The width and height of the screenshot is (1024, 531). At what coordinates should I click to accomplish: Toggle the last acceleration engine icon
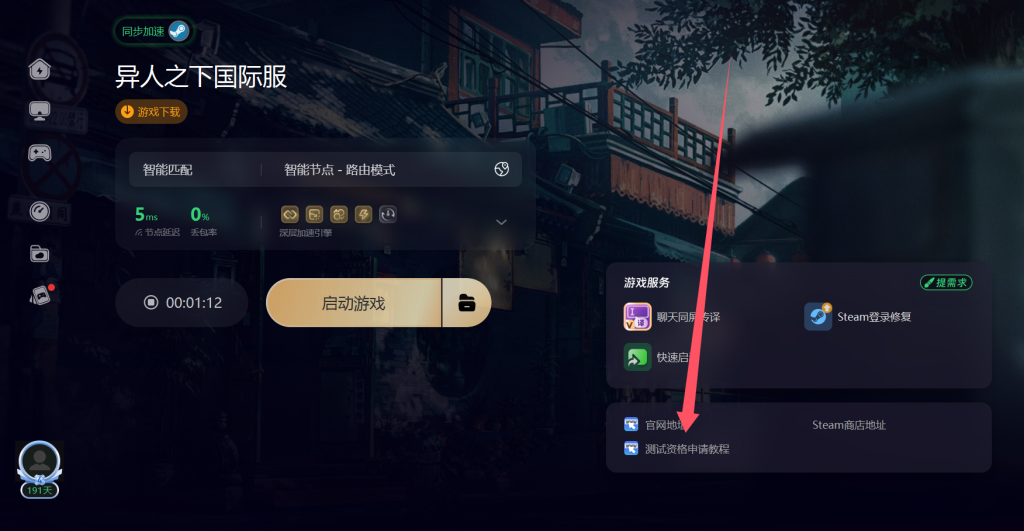point(388,214)
